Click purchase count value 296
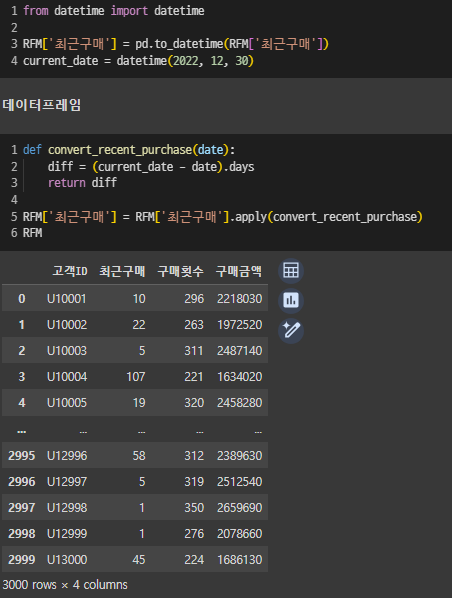This screenshot has width=452, height=598. click(194, 299)
